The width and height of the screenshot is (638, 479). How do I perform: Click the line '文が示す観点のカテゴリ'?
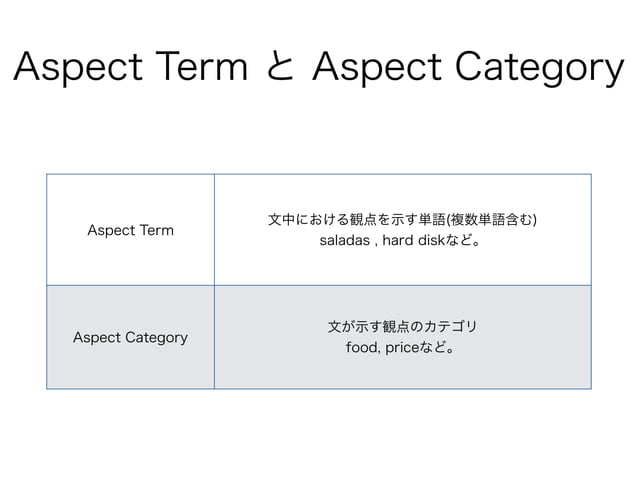[x=403, y=327]
